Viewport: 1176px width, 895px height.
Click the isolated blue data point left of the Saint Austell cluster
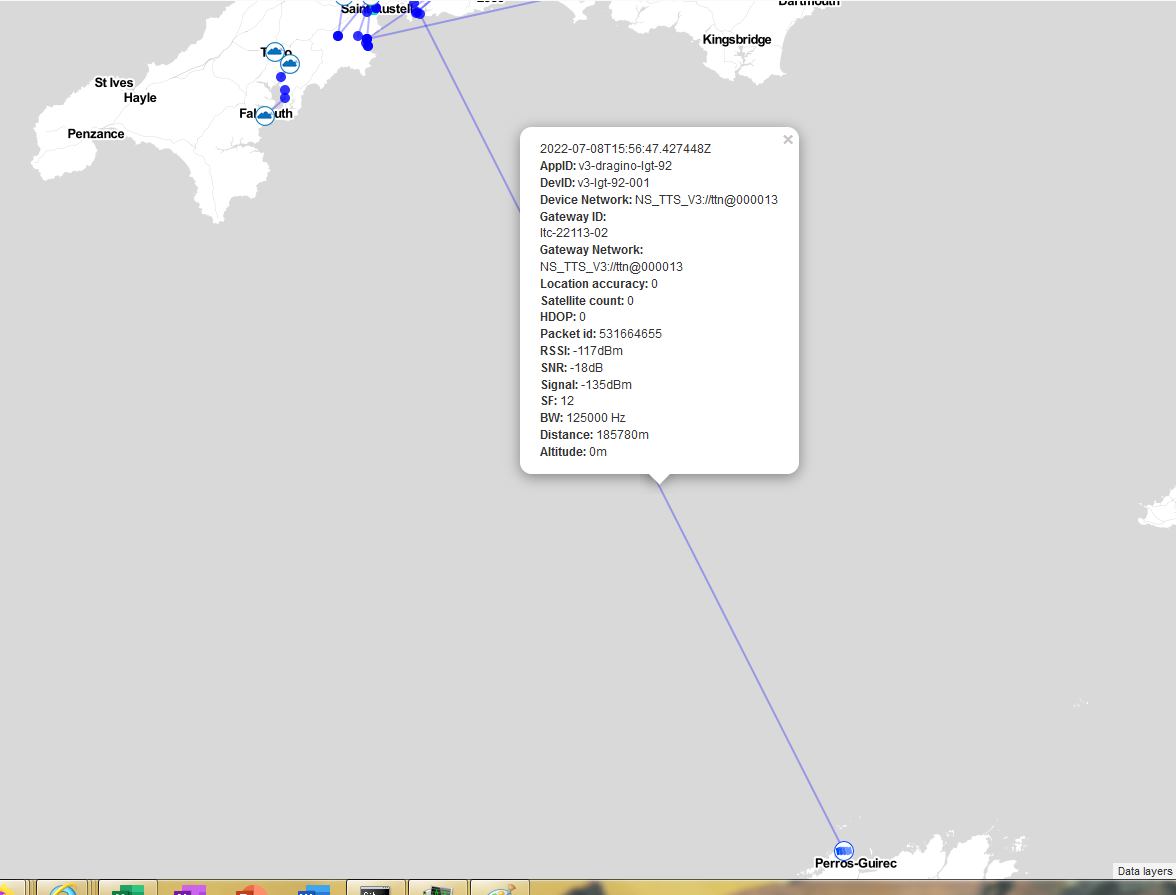pyautogui.click(x=338, y=36)
